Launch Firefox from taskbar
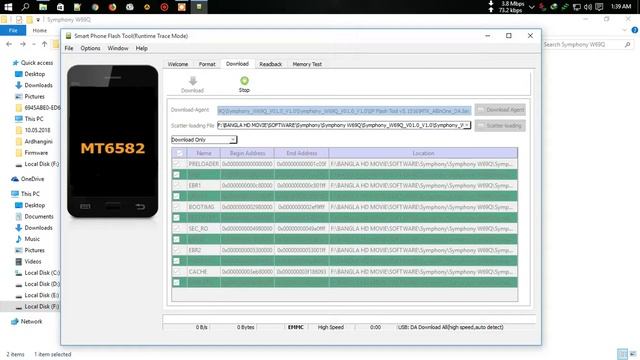Viewport: 640px width, 360px height. [112, 7]
